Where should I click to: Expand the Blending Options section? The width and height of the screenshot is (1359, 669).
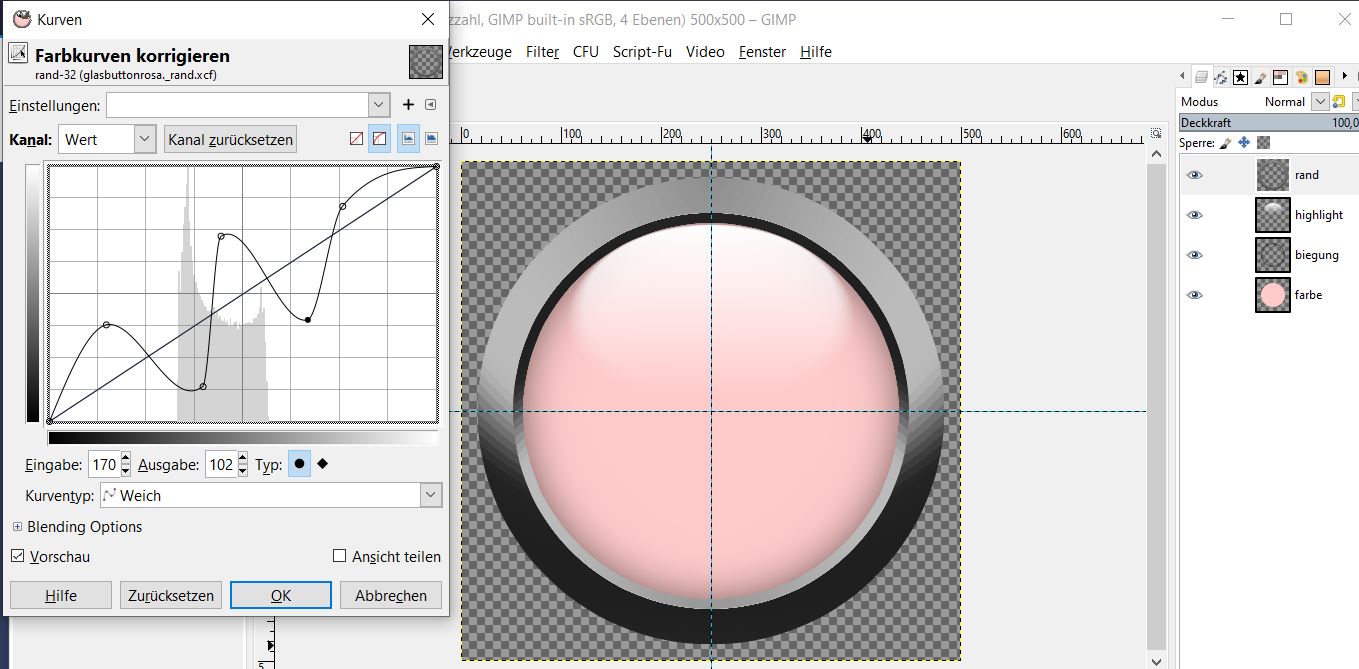18,527
